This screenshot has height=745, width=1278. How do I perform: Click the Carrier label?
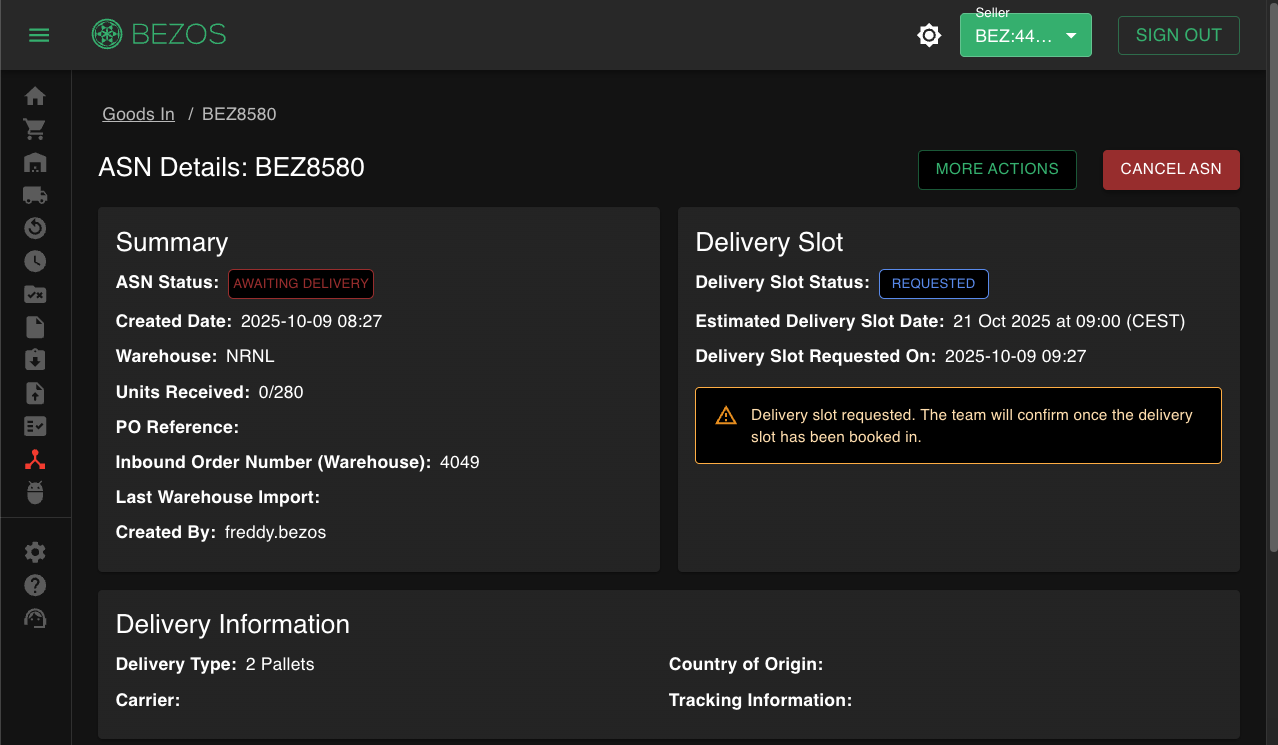(148, 700)
